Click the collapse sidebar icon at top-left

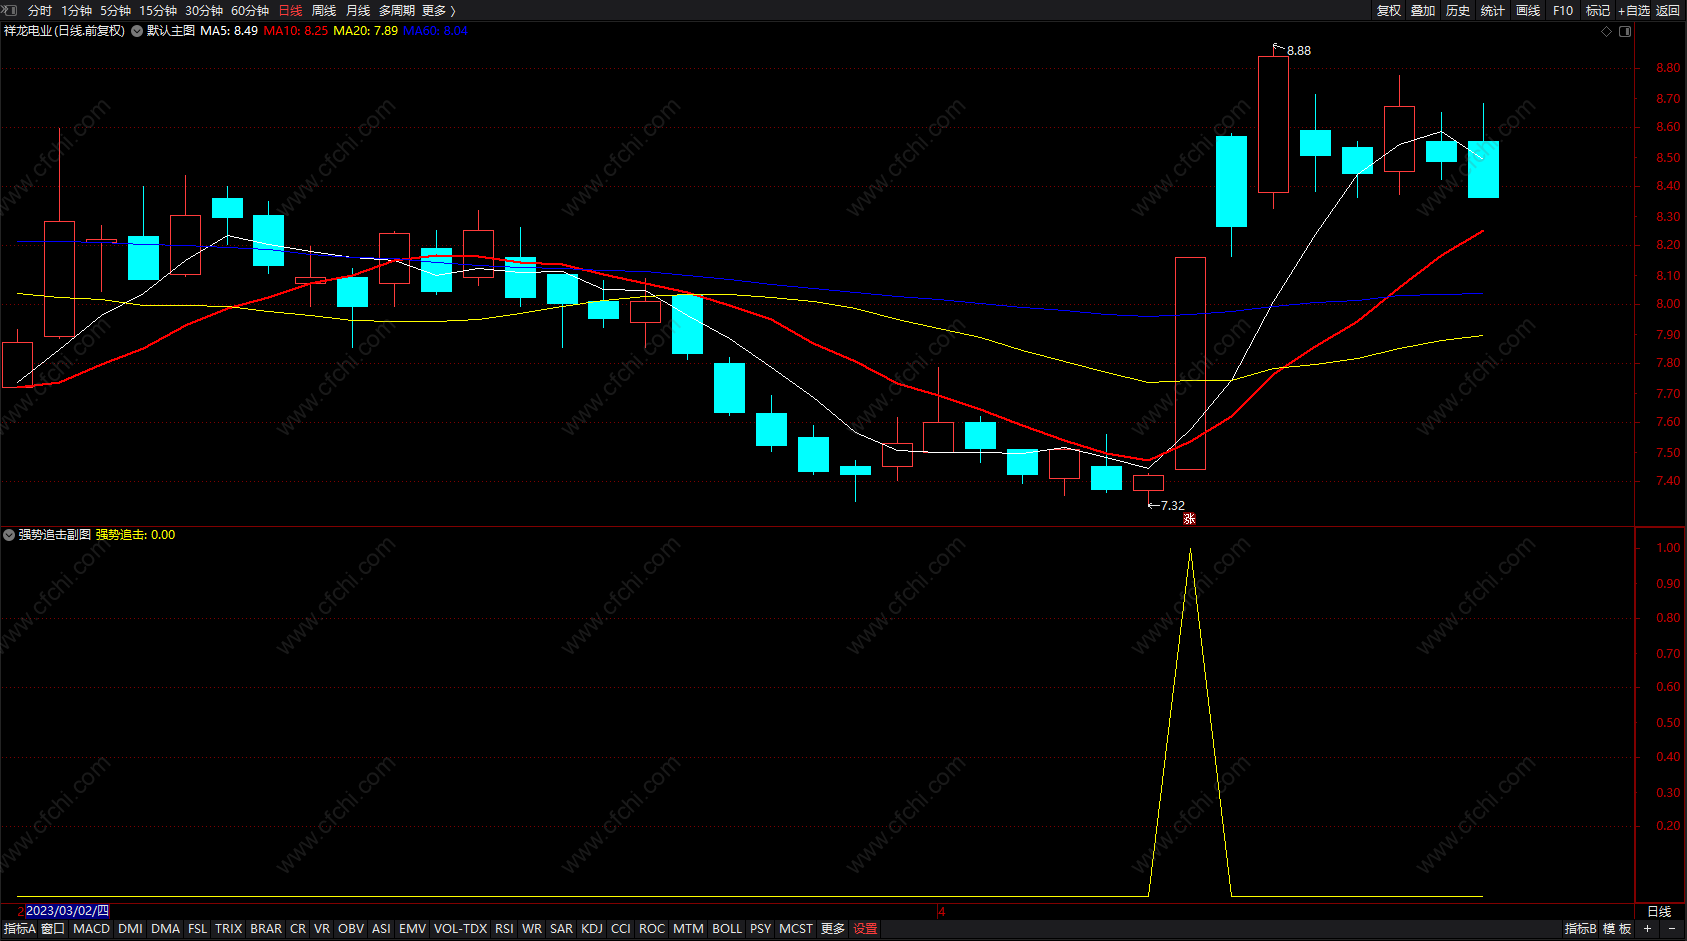tap(11, 10)
